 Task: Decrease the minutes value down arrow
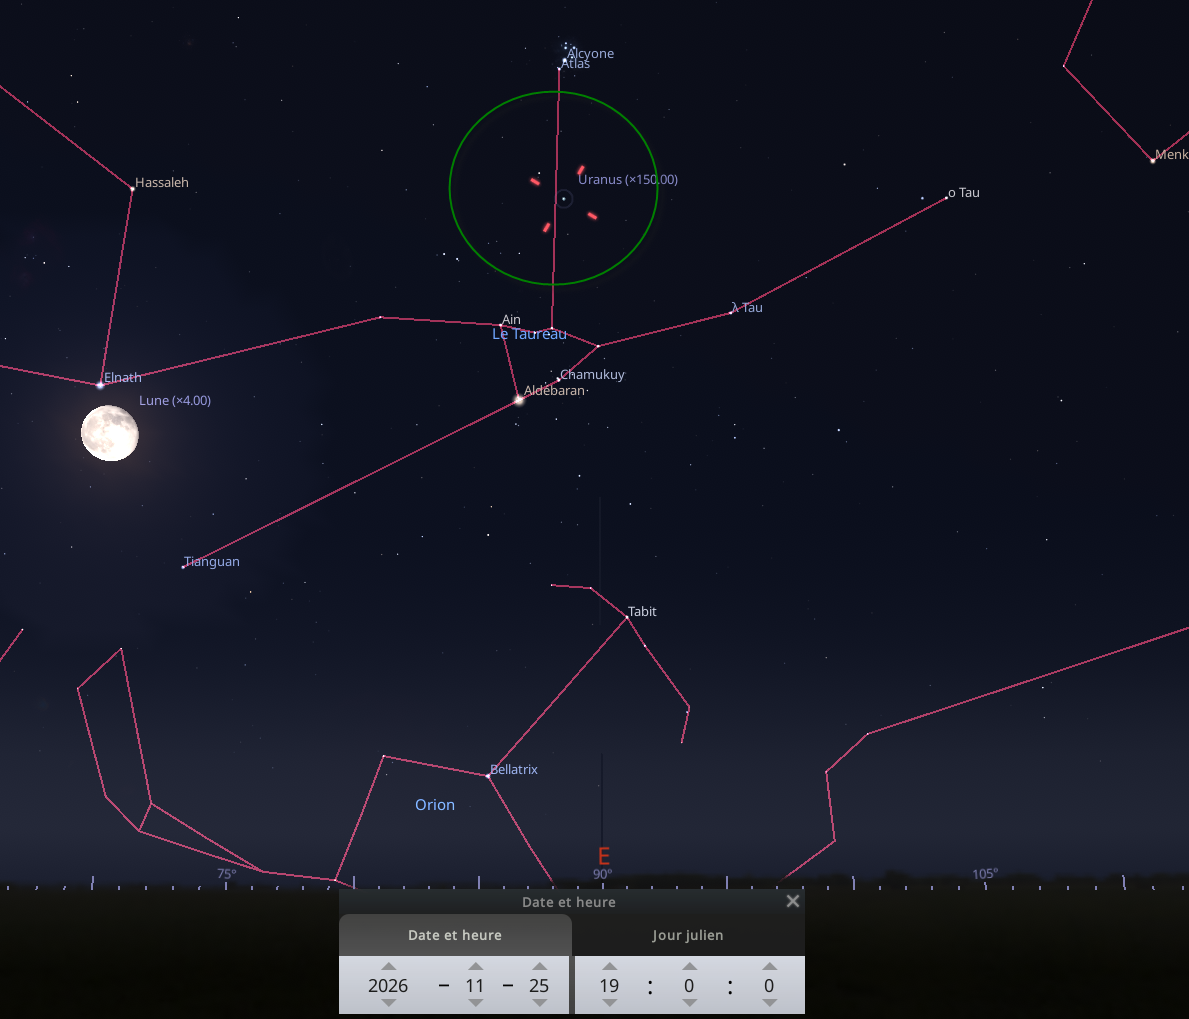(689, 1003)
